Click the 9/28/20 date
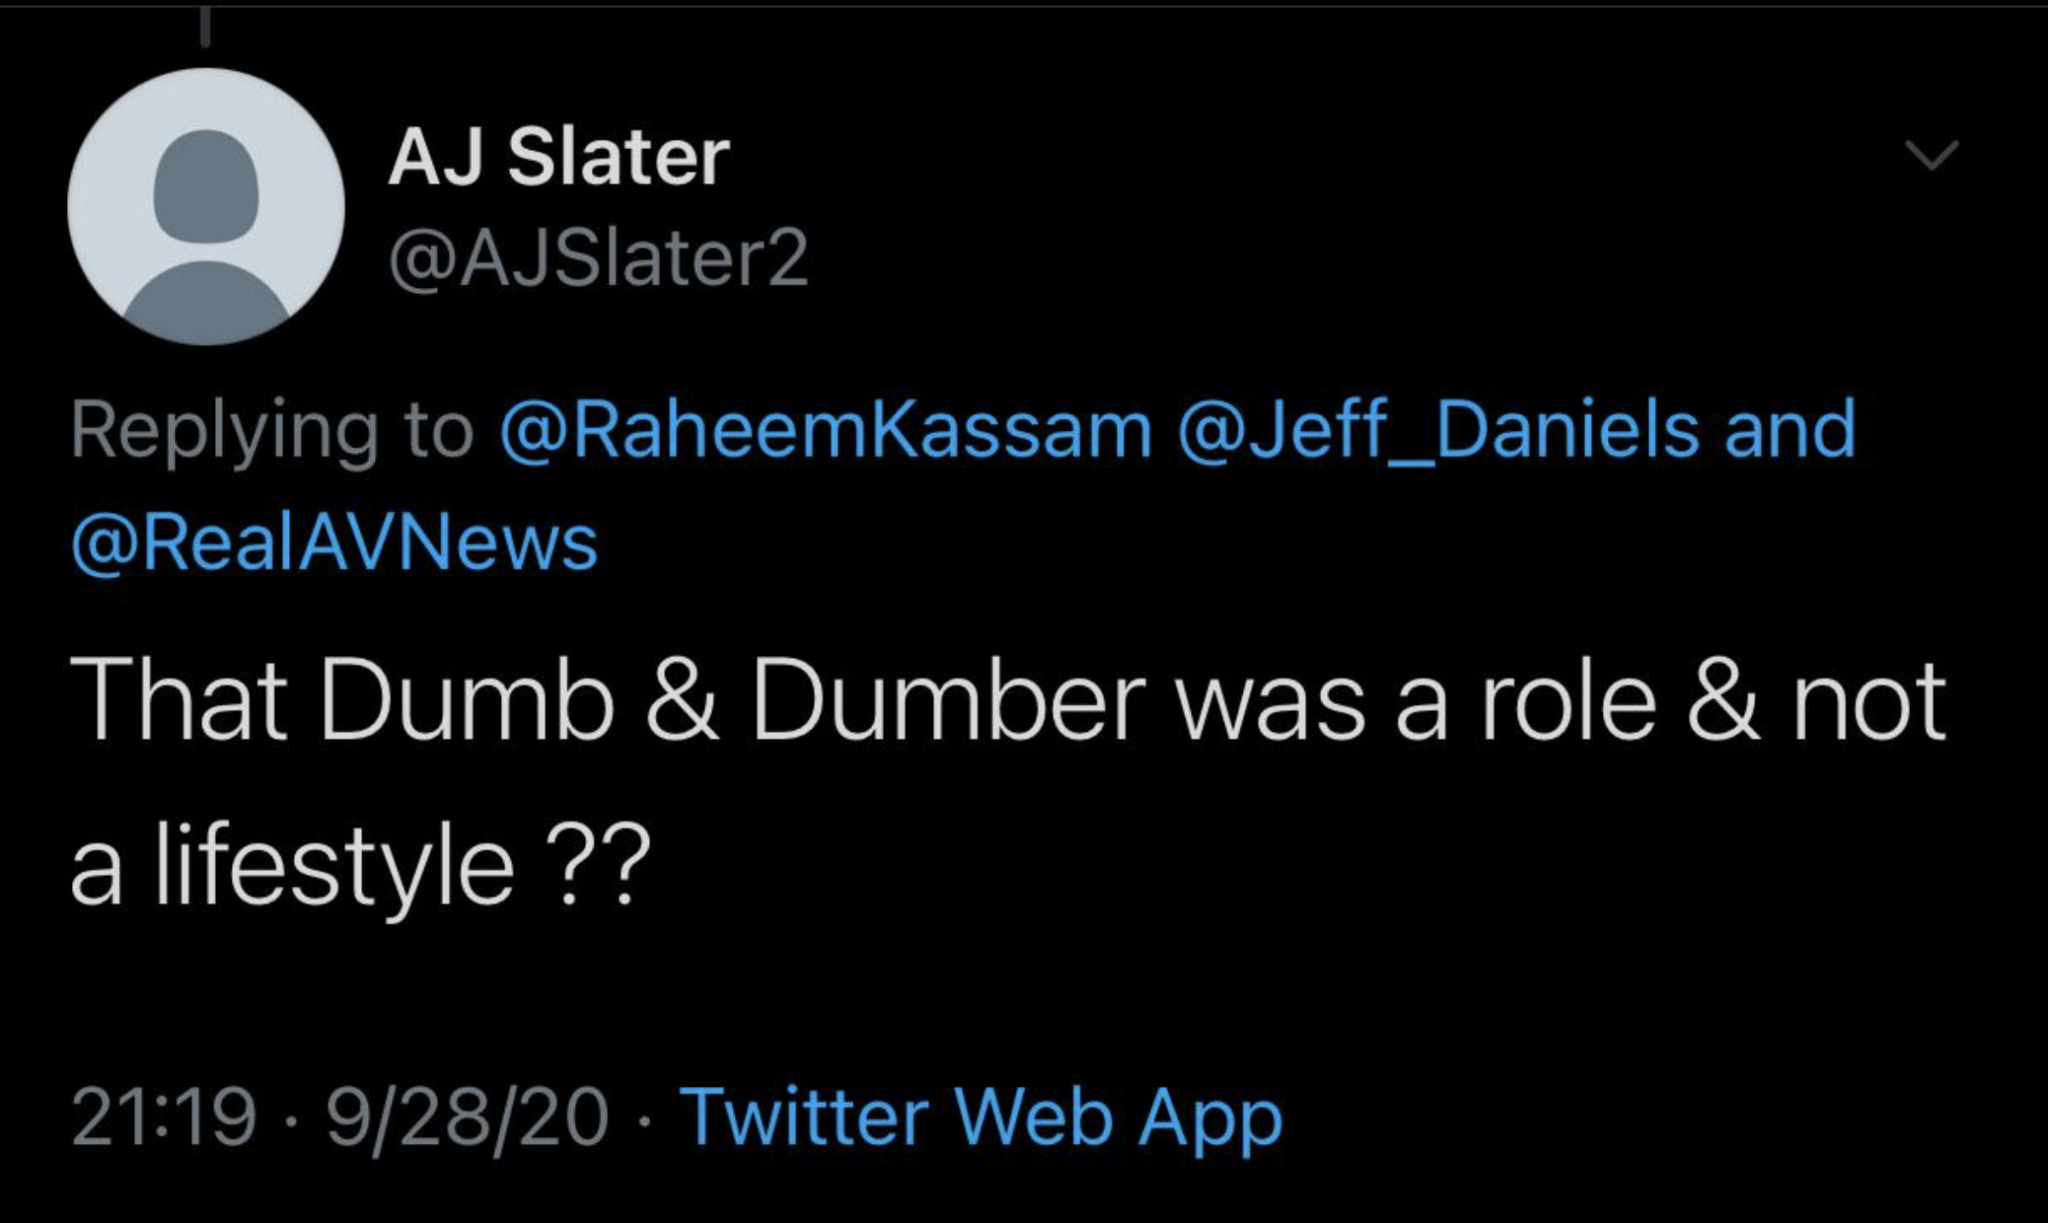The height and width of the screenshot is (1223, 2048). (x=467, y=1116)
